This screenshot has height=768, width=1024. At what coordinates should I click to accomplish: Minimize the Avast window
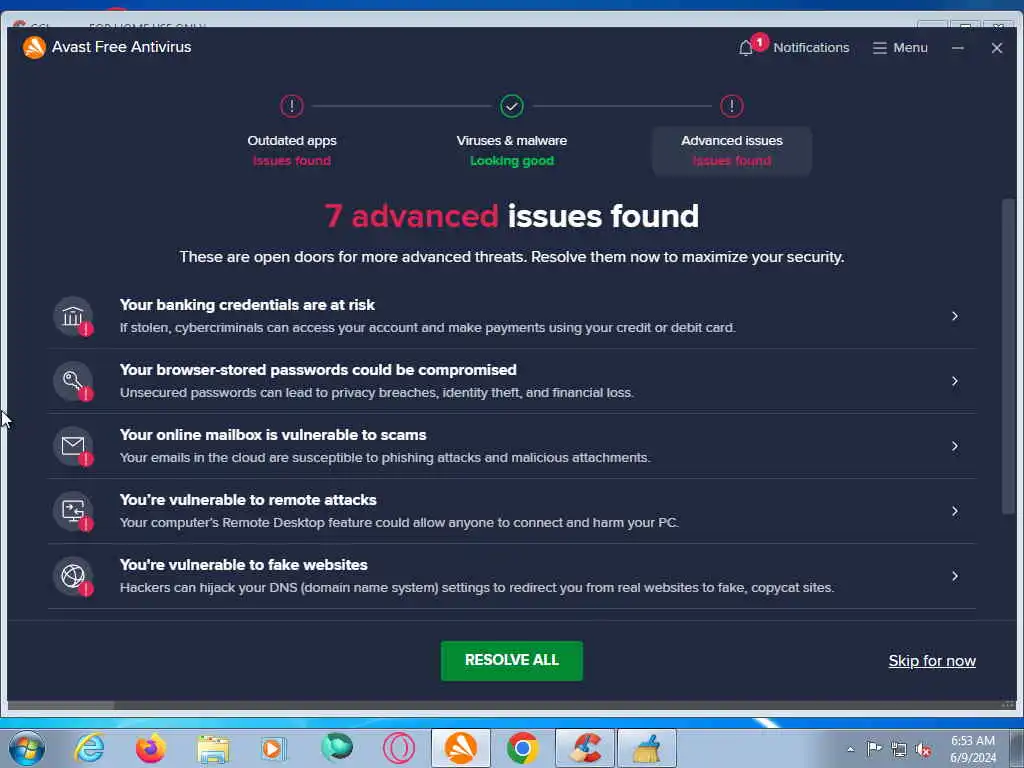coord(957,48)
